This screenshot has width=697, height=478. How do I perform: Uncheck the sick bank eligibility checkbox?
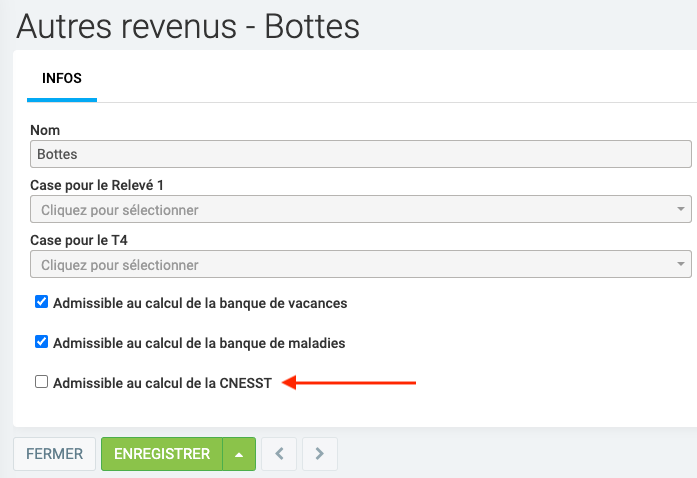tap(41, 342)
